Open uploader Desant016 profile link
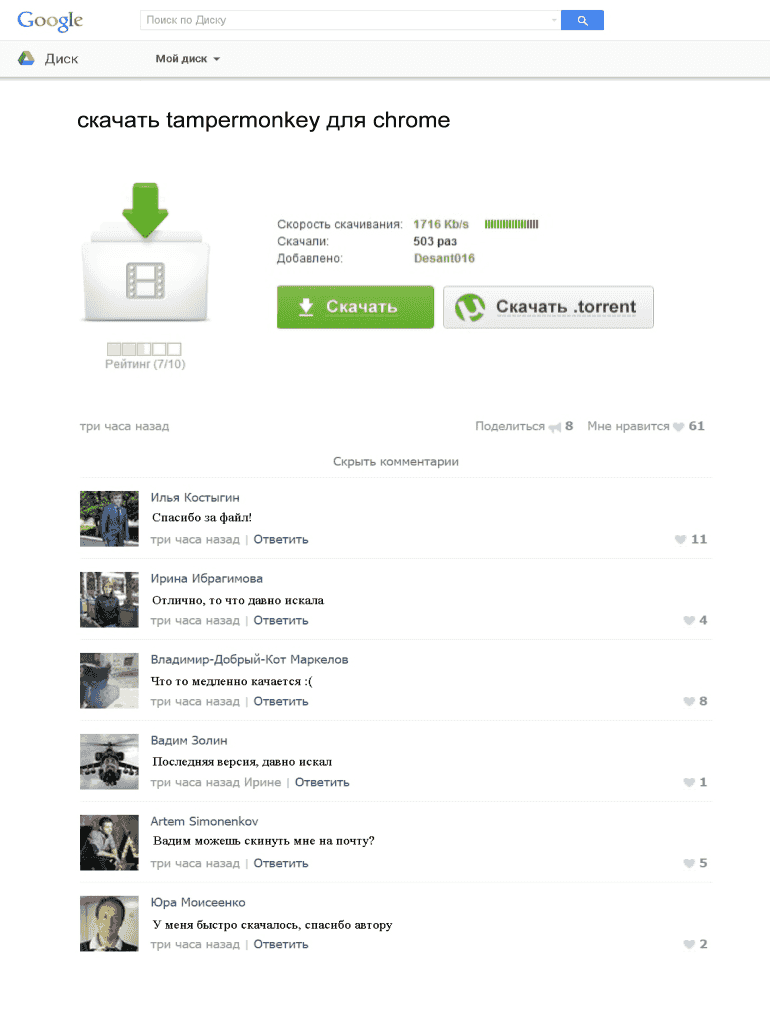770x1024 pixels. [x=444, y=258]
